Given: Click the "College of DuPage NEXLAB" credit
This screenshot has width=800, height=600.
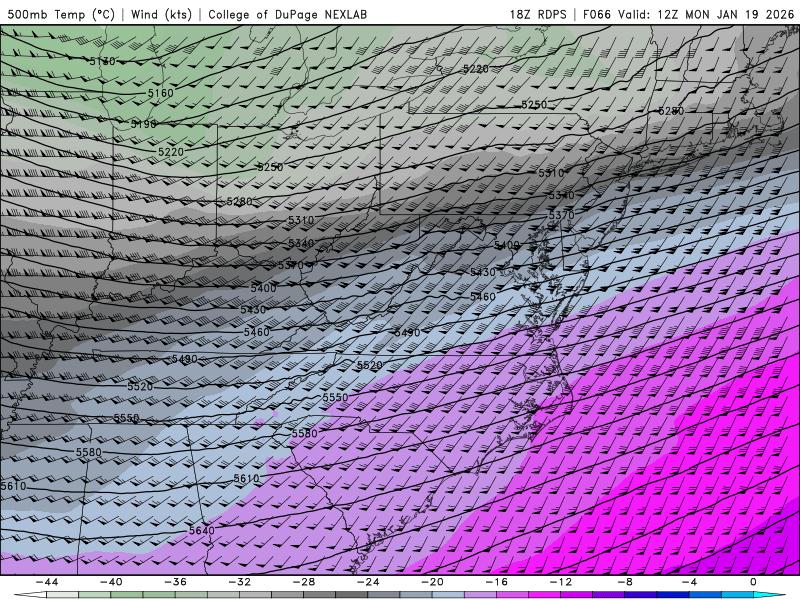Looking at the screenshot, I should [287, 14].
